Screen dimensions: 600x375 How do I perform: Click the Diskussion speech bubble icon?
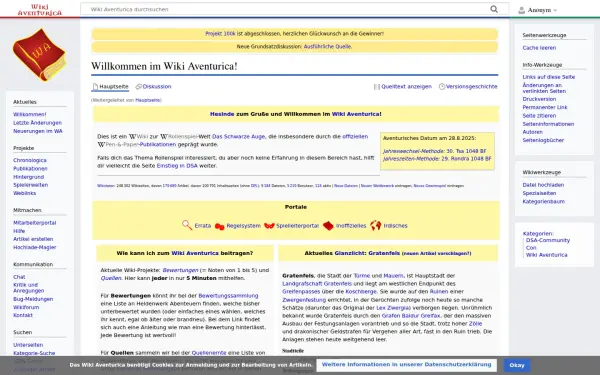(x=139, y=87)
